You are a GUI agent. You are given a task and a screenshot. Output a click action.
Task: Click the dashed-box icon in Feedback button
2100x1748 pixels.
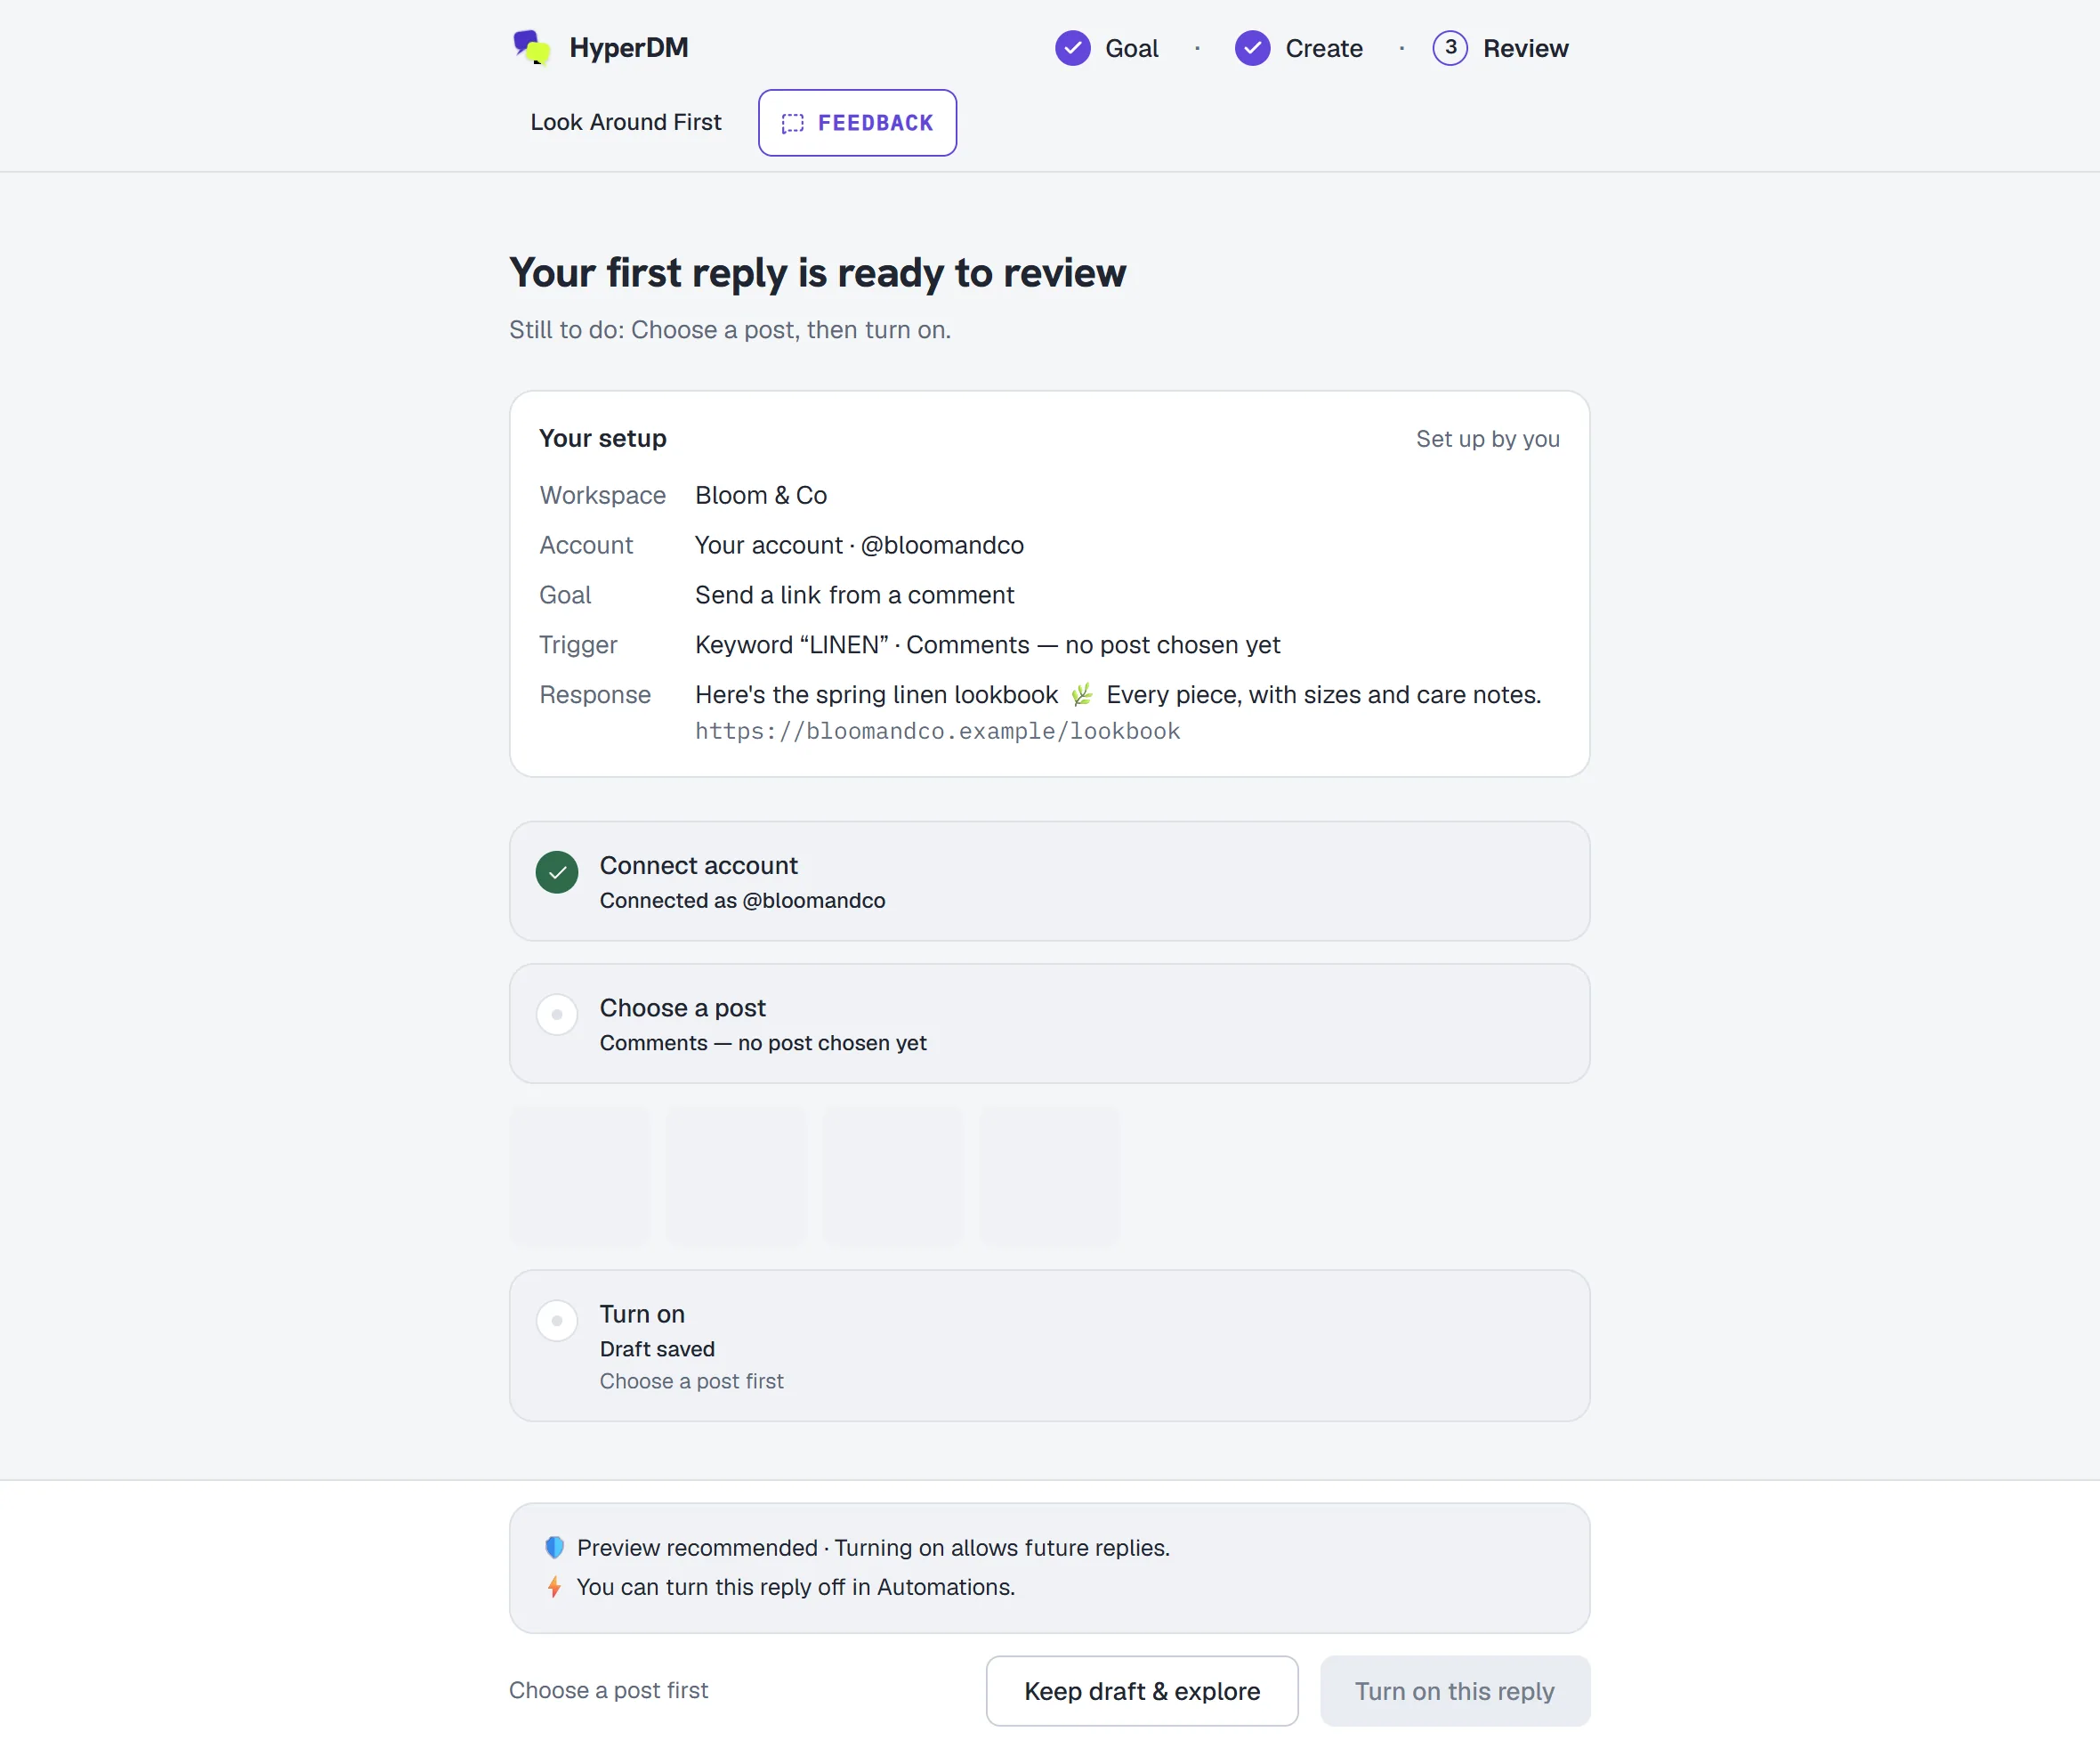point(792,123)
